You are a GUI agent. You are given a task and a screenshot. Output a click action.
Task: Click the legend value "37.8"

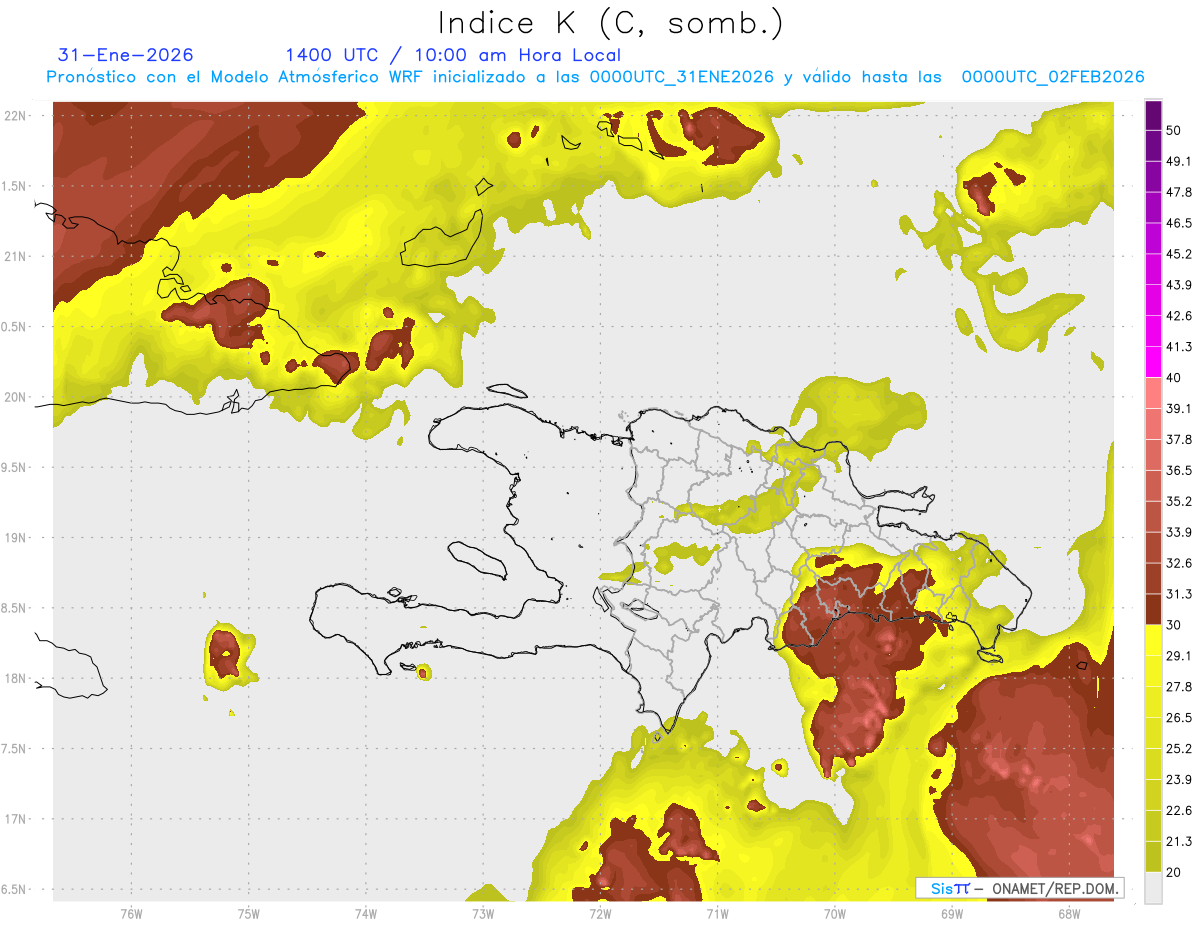[1179, 439]
